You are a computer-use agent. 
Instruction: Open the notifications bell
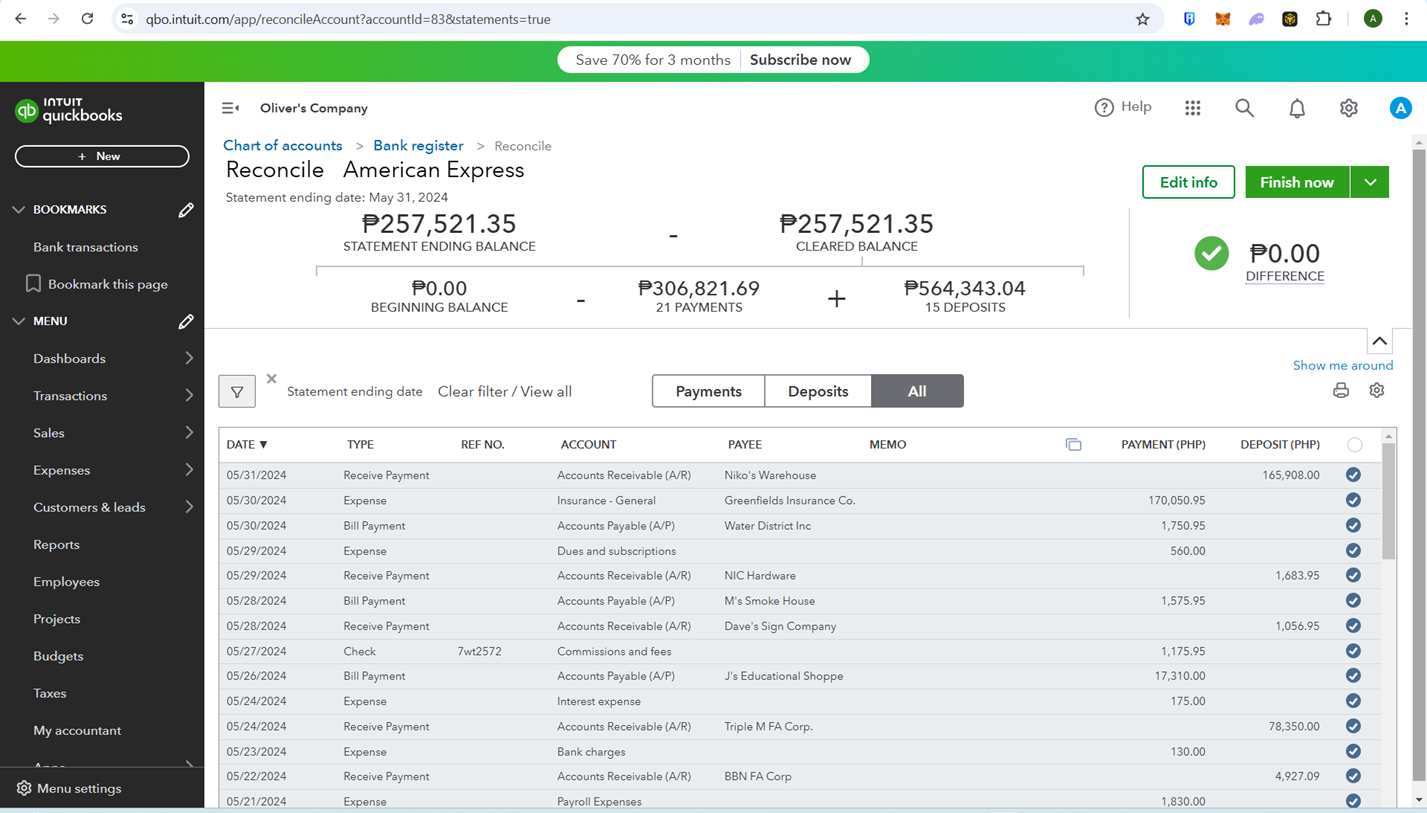[1297, 108]
